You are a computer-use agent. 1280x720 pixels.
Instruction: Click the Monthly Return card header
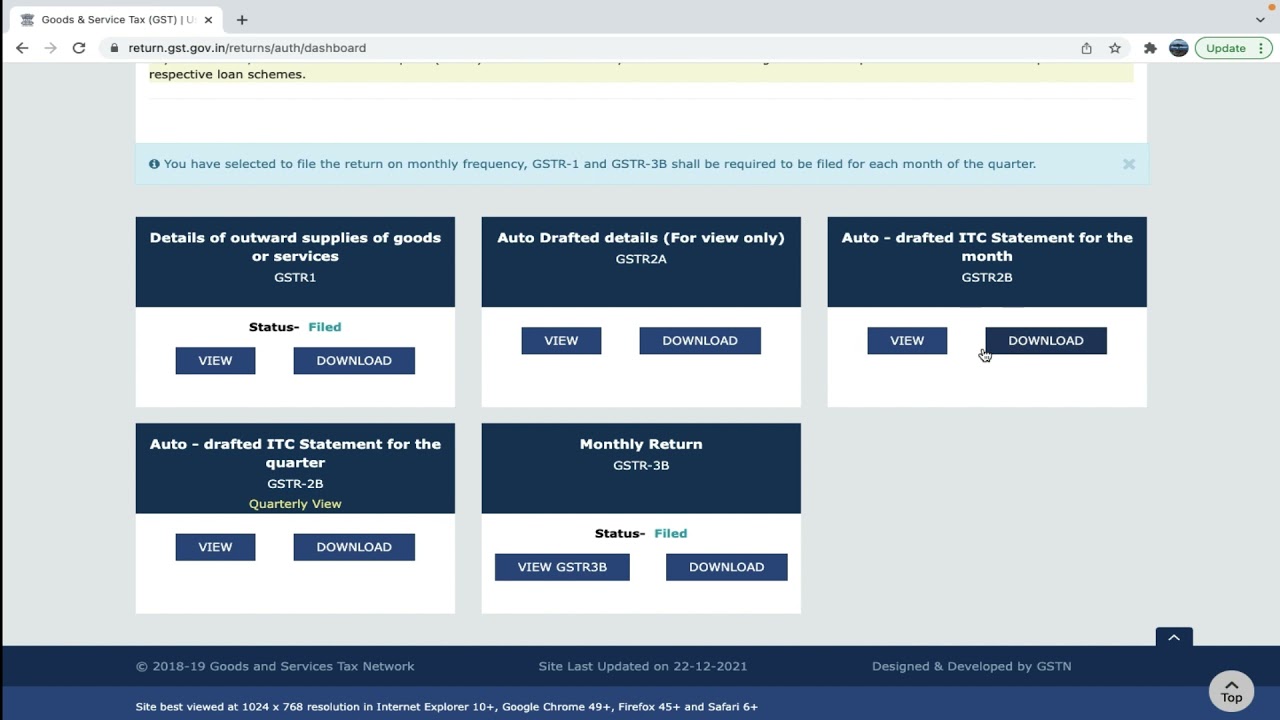[641, 468]
